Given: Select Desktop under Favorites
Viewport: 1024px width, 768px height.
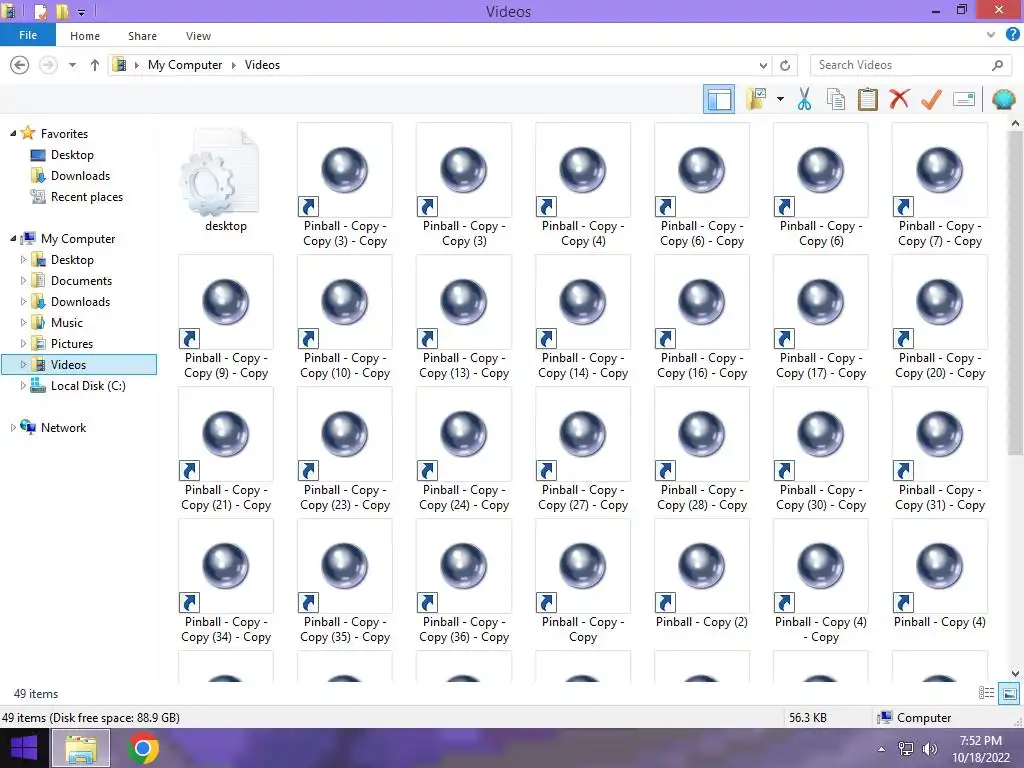Looking at the screenshot, I should [x=72, y=155].
